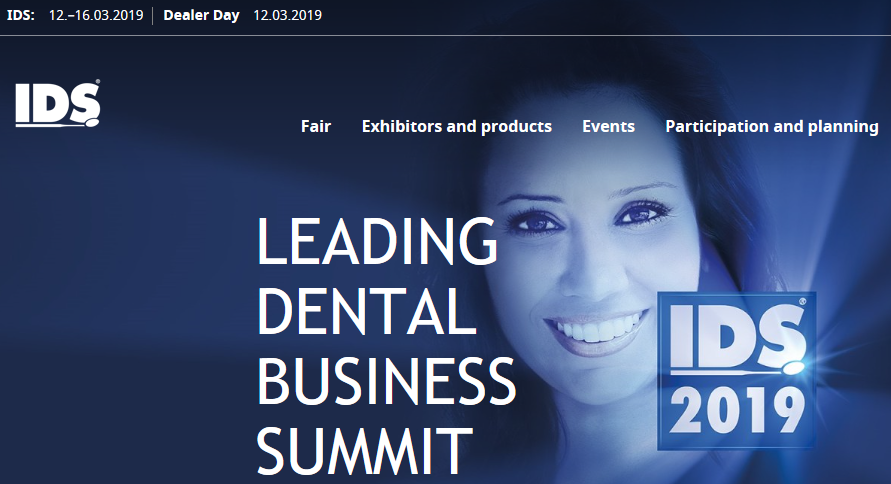Click the LEADING headline word
The width and height of the screenshot is (891, 484).
tap(378, 241)
